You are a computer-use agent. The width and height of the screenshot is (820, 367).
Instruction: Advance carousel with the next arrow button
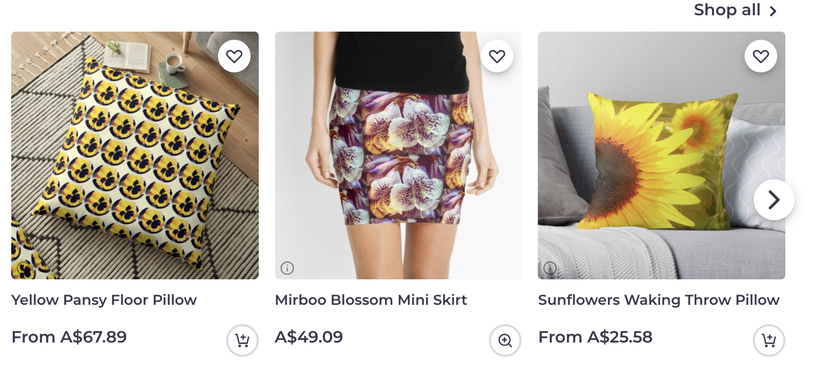(x=774, y=200)
